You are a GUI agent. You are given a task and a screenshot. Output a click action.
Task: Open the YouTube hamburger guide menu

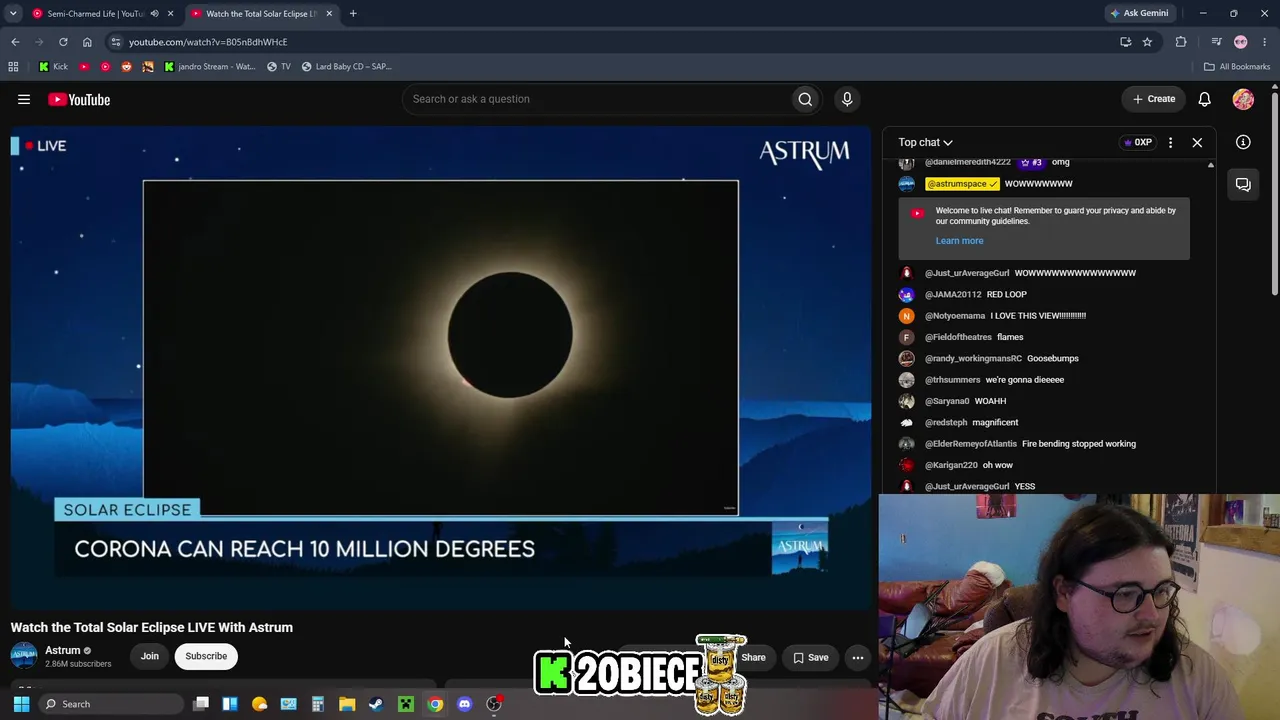(x=24, y=99)
